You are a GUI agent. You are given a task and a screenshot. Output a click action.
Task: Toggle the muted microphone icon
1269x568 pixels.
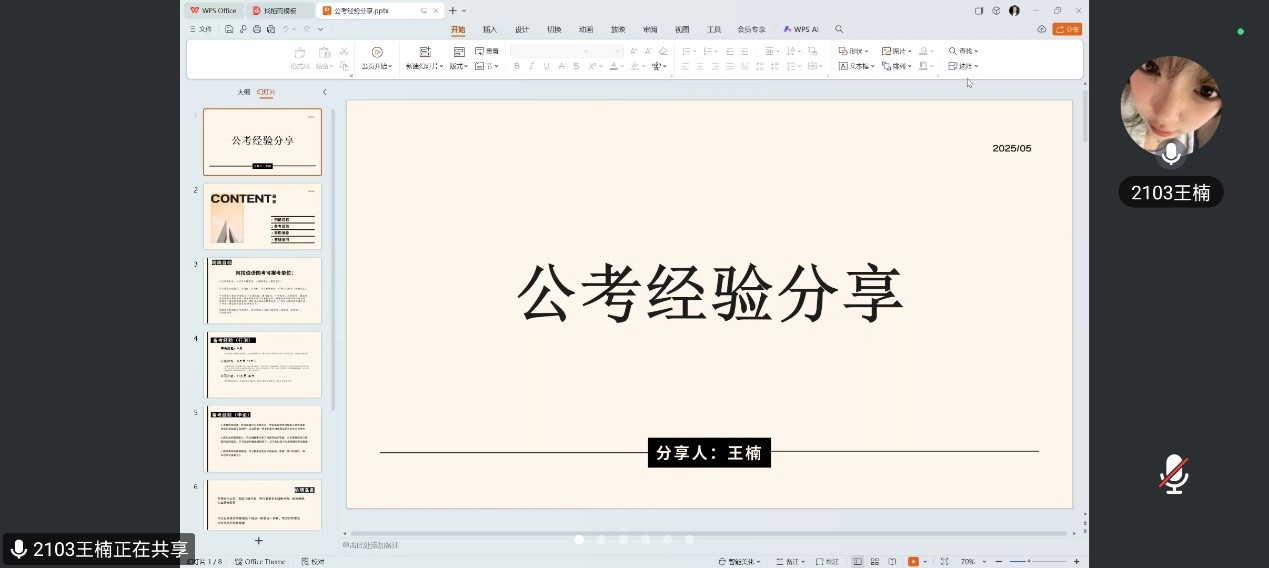(1174, 474)
